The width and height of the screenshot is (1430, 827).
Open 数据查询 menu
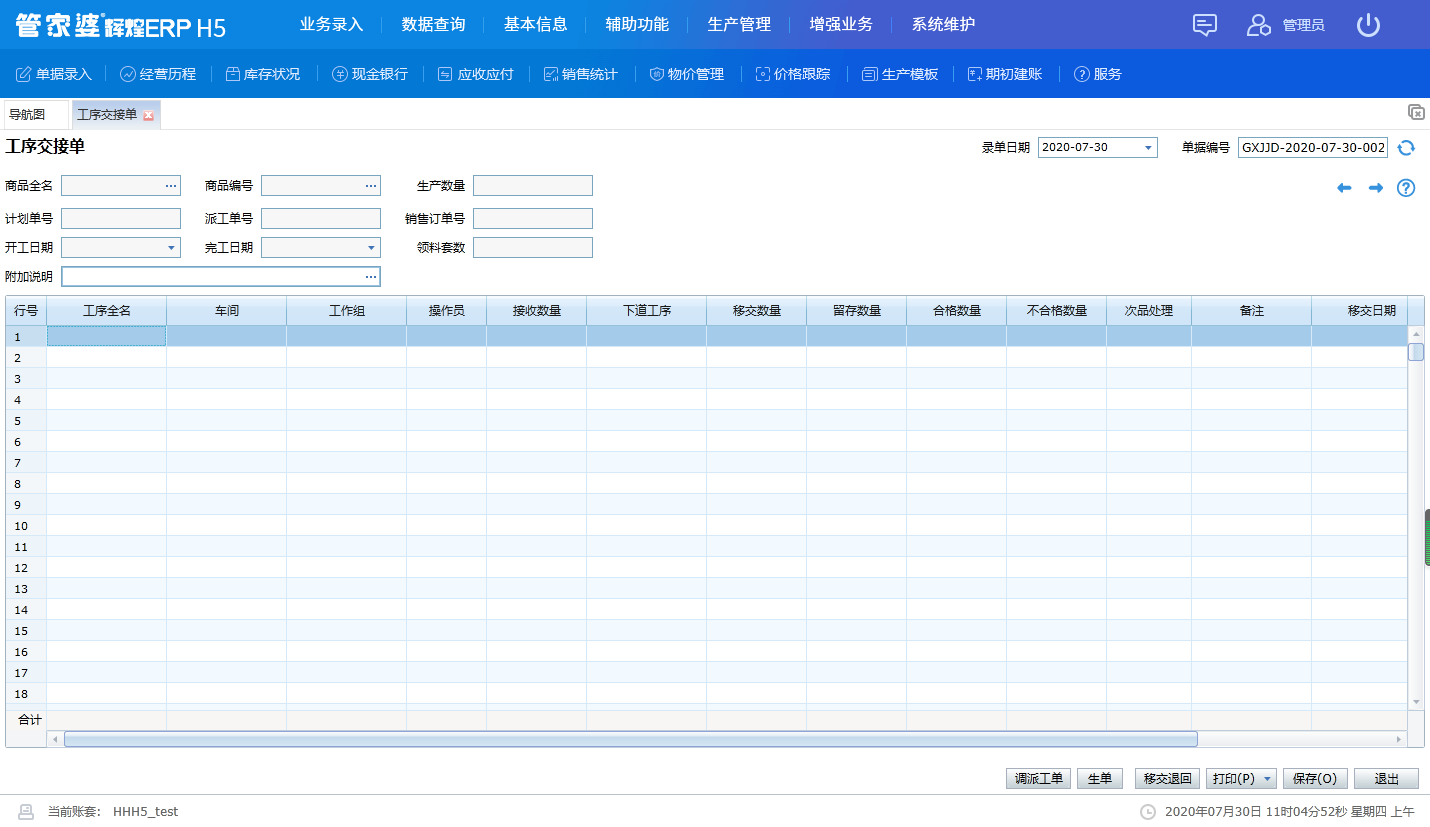click(433, 25)
